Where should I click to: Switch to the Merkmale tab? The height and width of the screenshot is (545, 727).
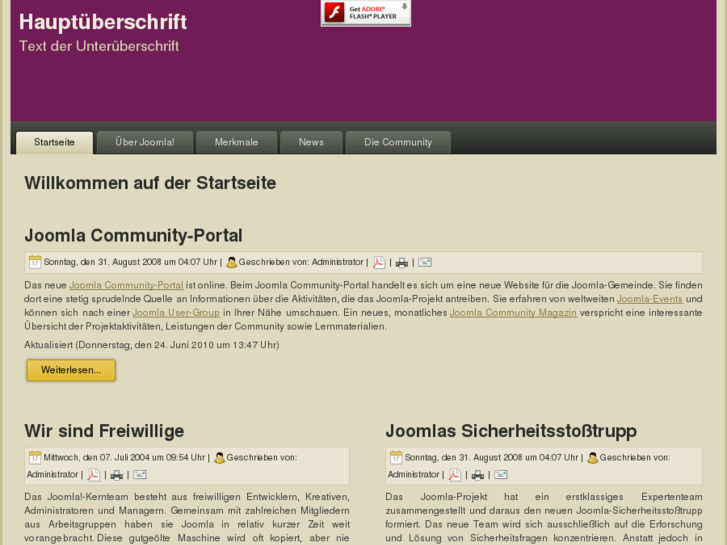pos(236,142)
